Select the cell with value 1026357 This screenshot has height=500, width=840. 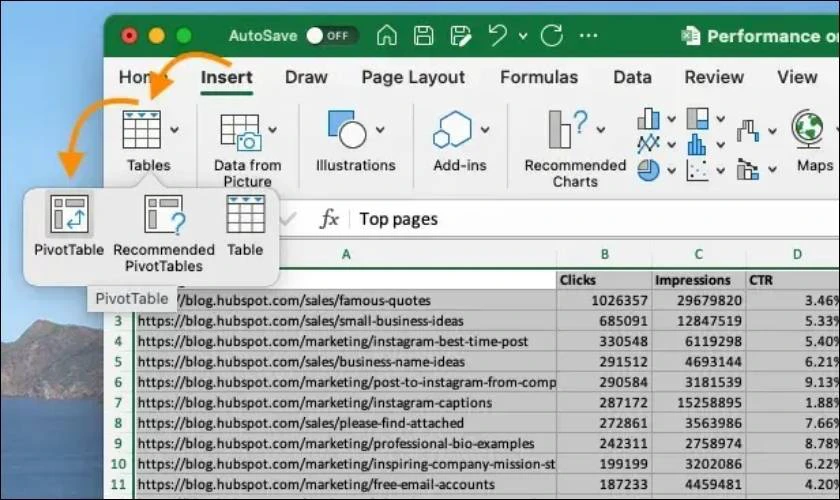[604, 300]
